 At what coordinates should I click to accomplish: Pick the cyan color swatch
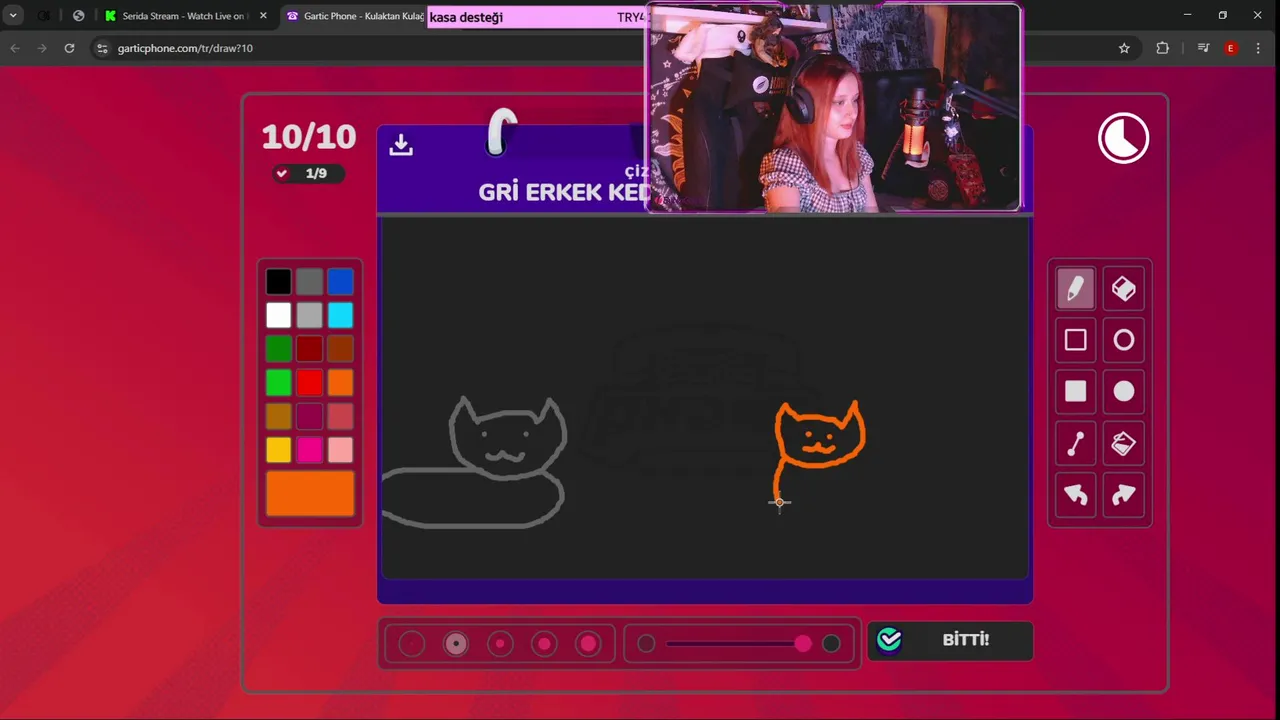(x=341, y=316)
